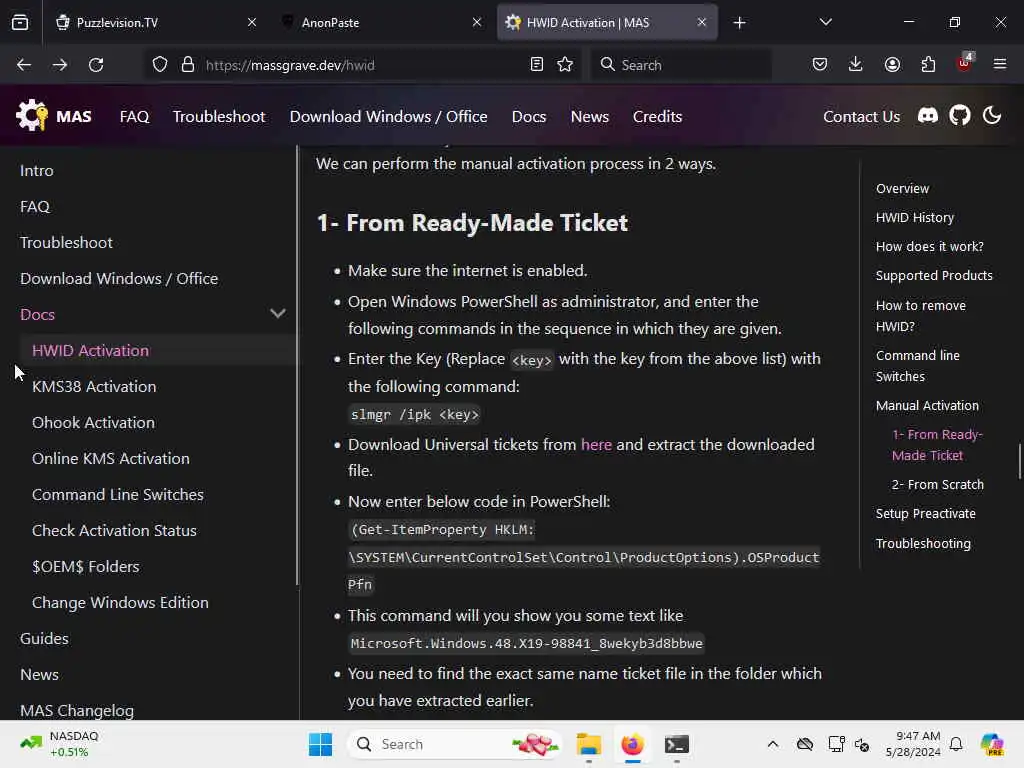Open Credits in top navigation
Screen dimensions: 1024x768
click(658, 116)
